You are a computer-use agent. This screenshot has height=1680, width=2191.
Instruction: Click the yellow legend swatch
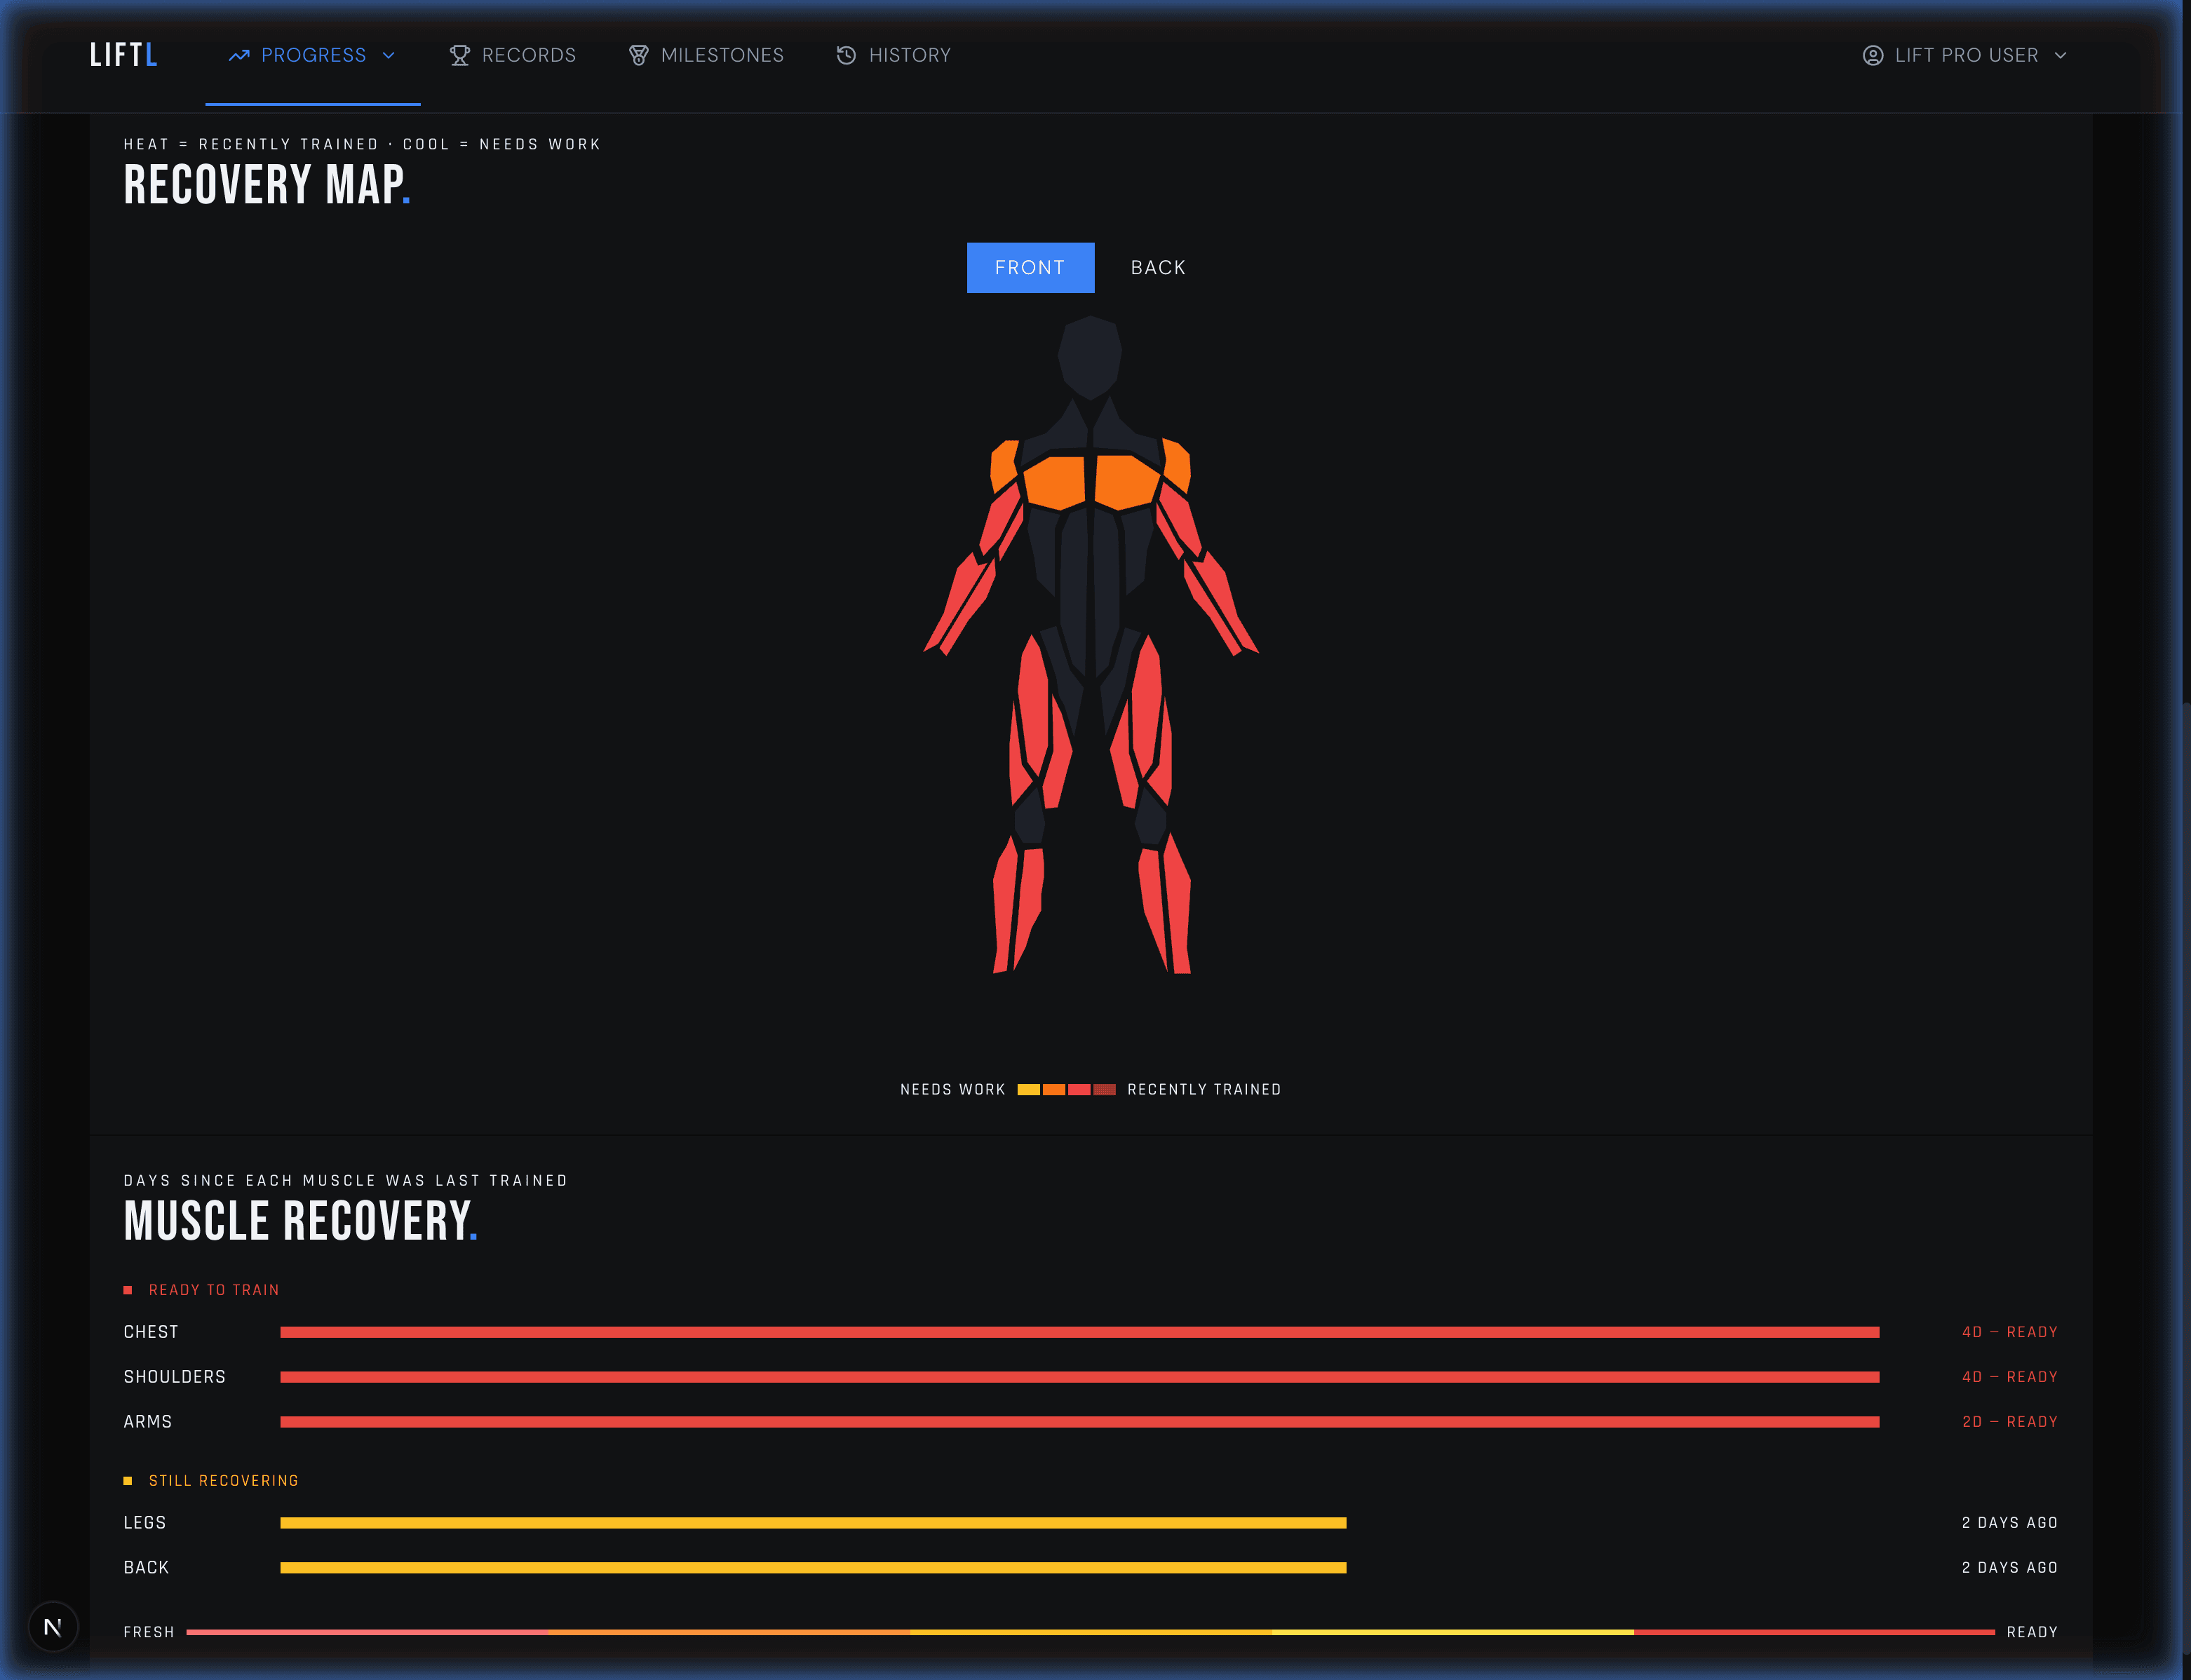1028,1090
